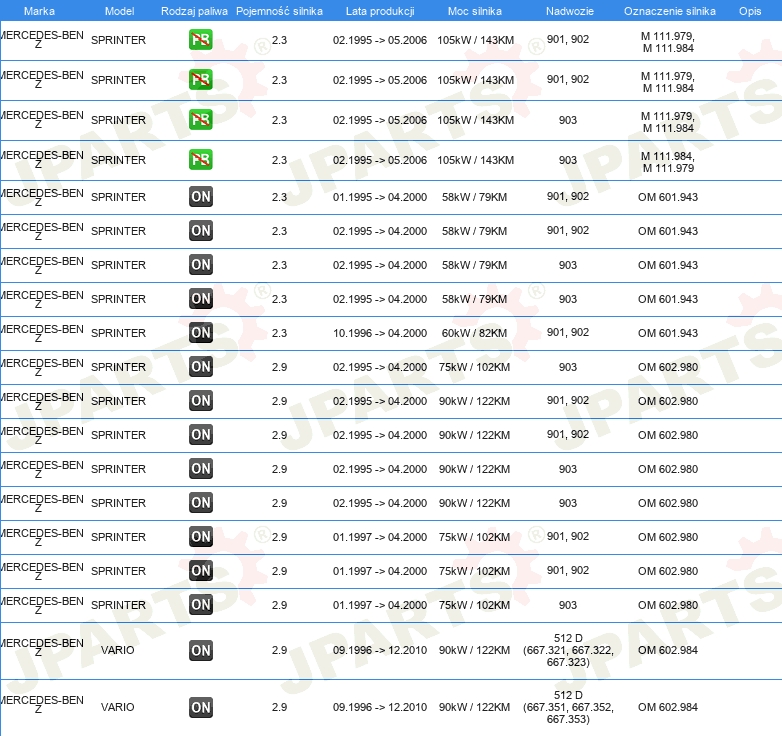Click OM 602.984 in the 667.351 row
This screenshot has height=736, width=782.
[668, 707]
